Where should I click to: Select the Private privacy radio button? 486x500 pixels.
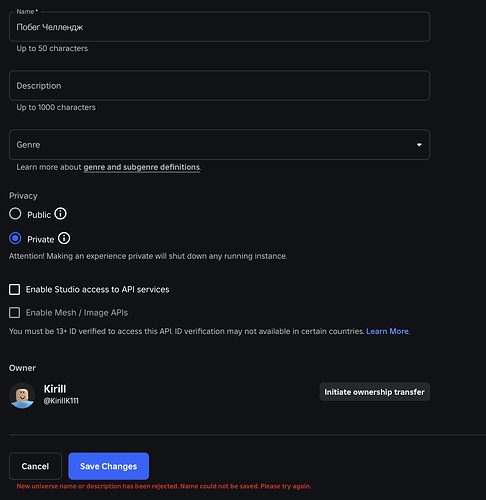click(x=15, y=238)
